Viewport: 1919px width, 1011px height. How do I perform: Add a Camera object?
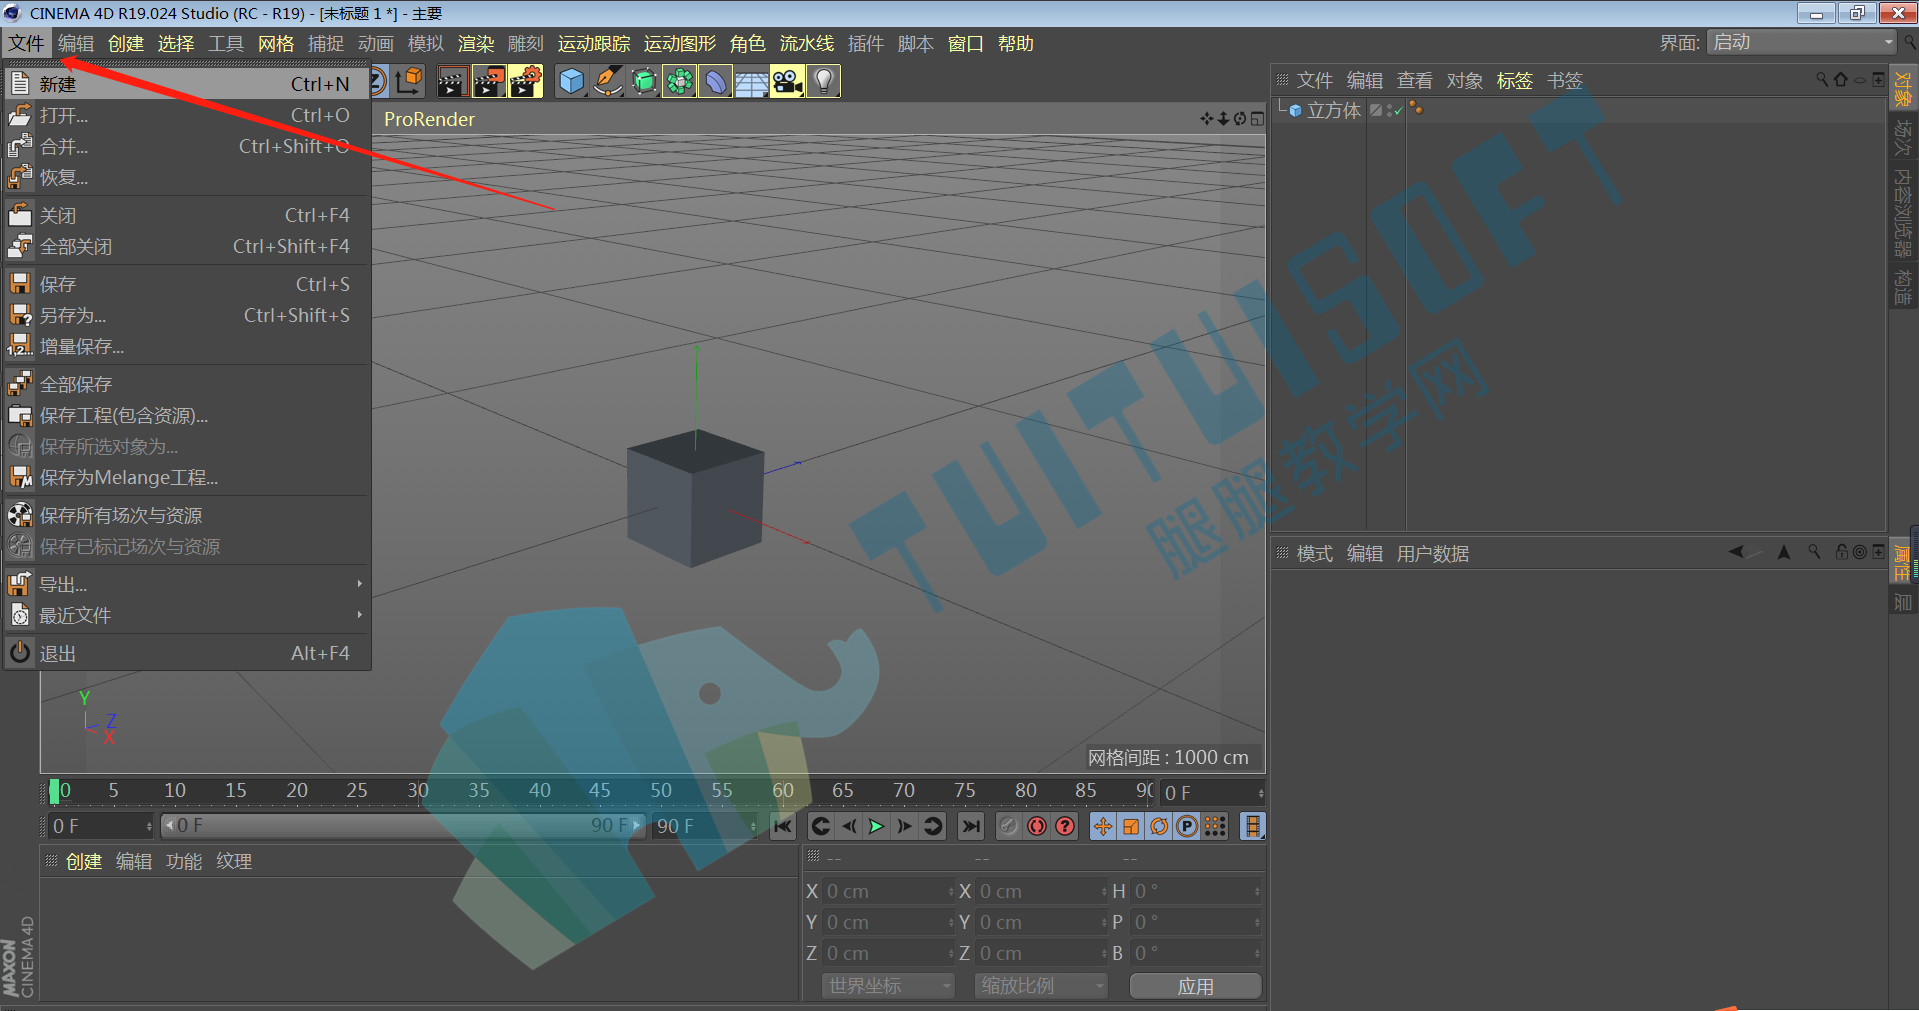tap(787, 81)
